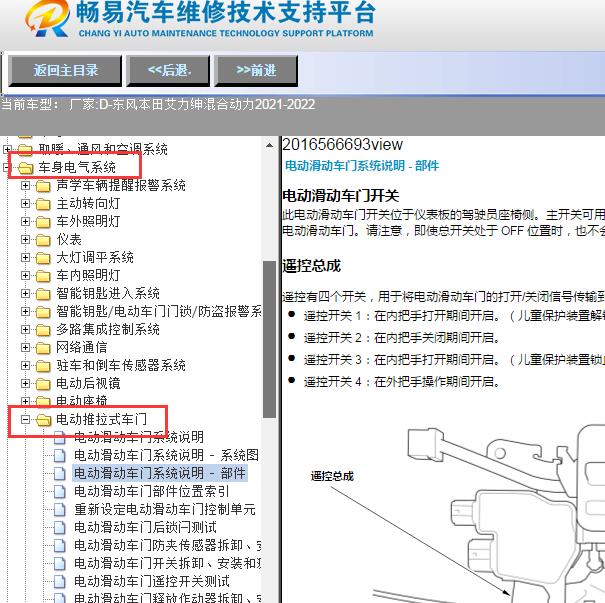This screenshot has width=605, height=603.
Task: Go forward with the >>前进 button
Action: coord(256,71)
